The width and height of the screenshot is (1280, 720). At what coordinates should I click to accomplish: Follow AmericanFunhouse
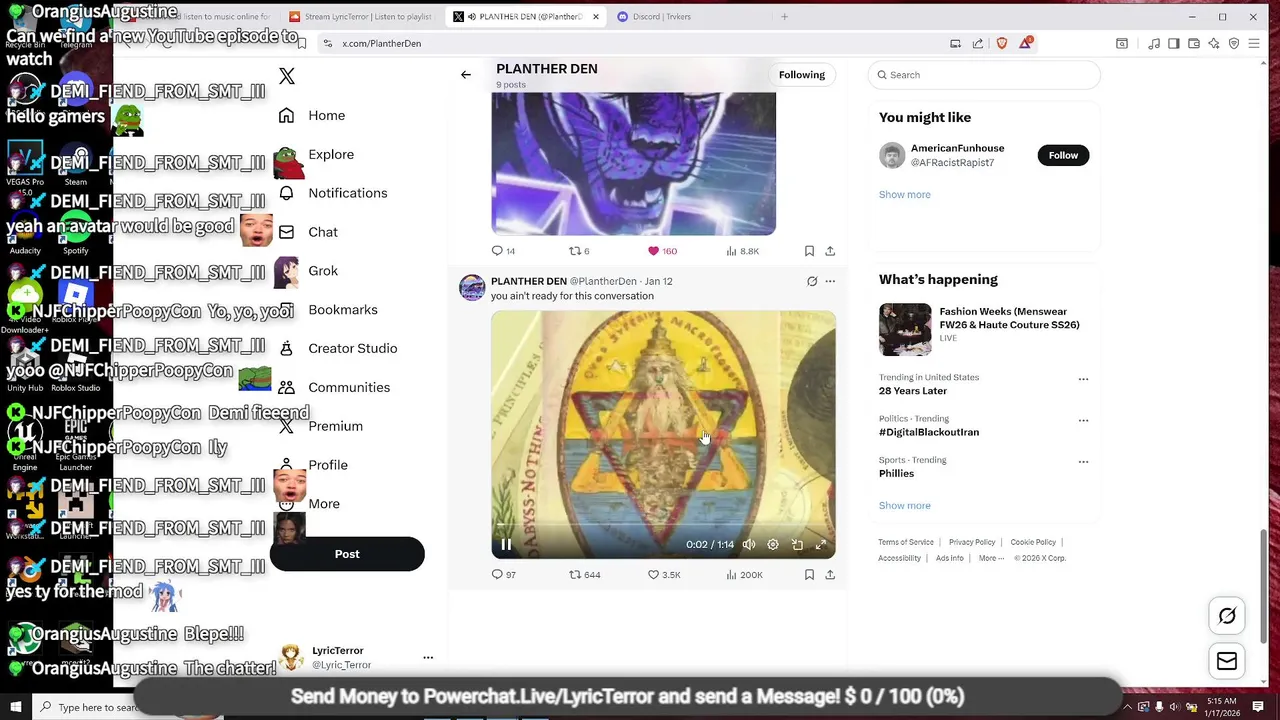click(1063, 155)
